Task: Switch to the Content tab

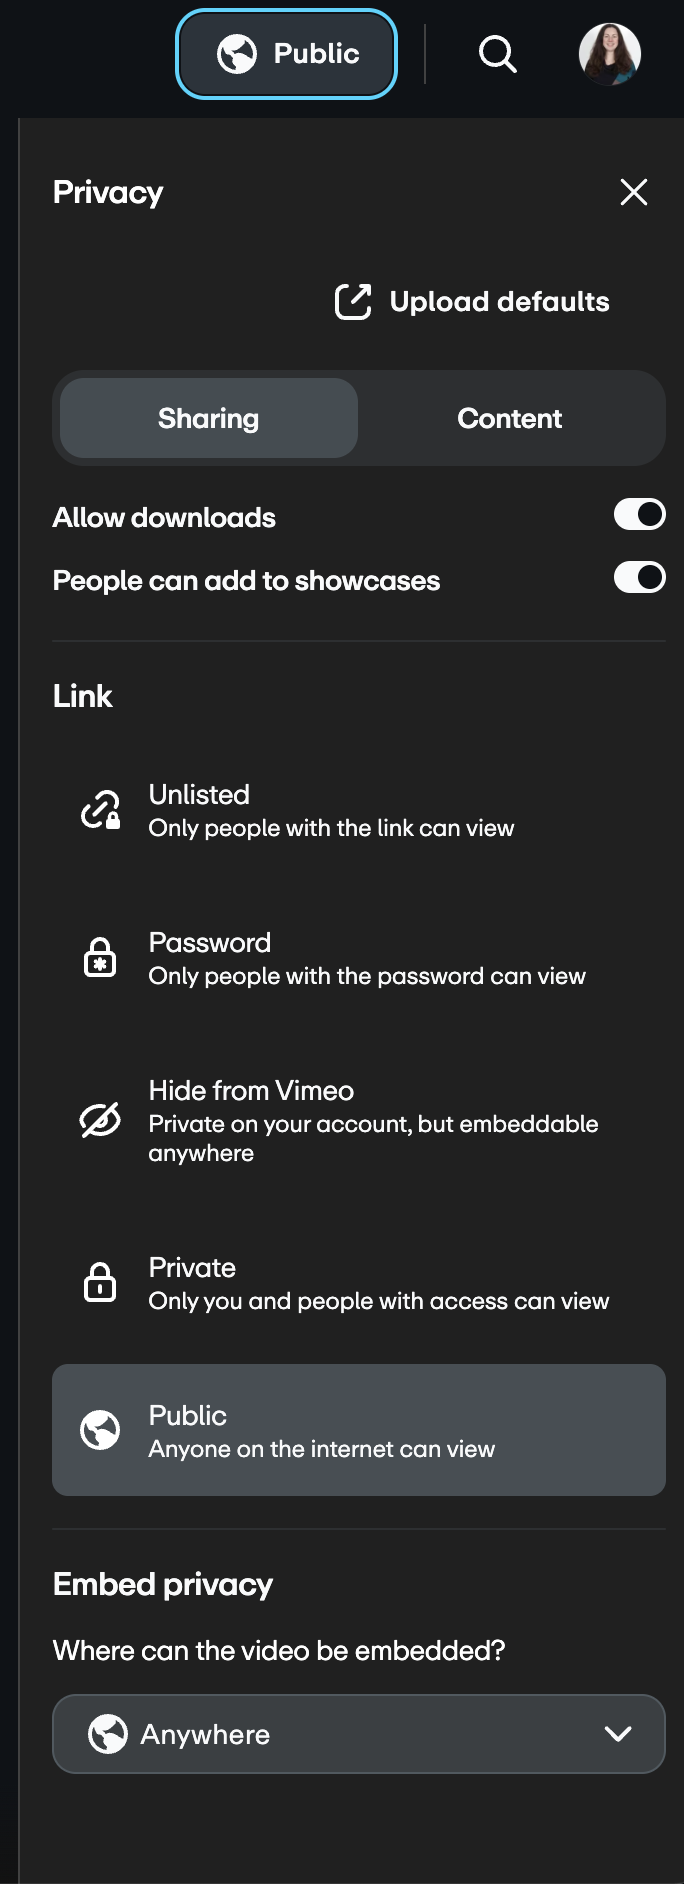Action: 510,418
